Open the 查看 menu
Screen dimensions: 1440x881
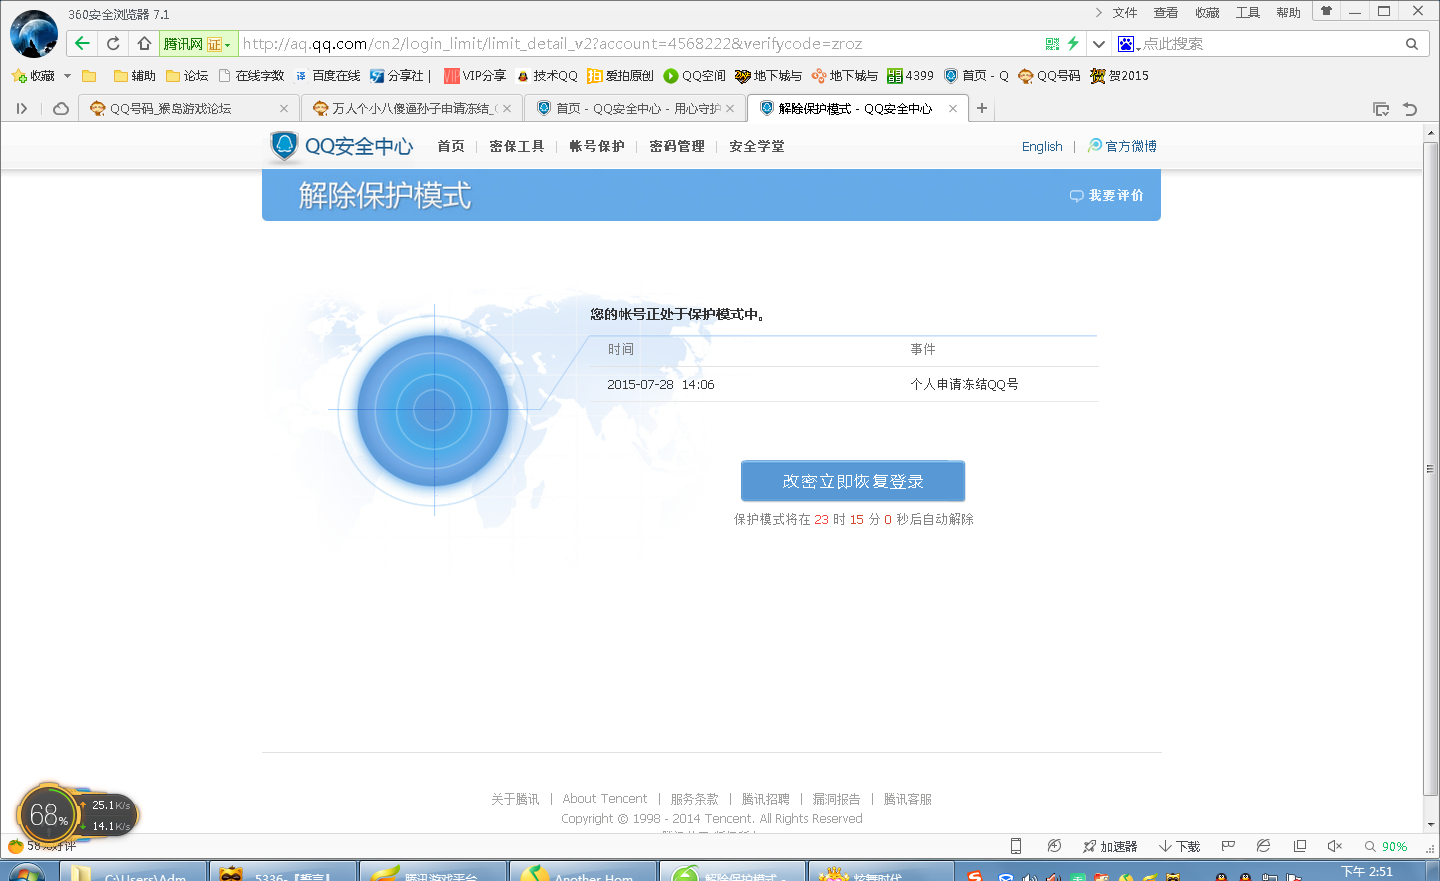click(x=1166, y=13)
